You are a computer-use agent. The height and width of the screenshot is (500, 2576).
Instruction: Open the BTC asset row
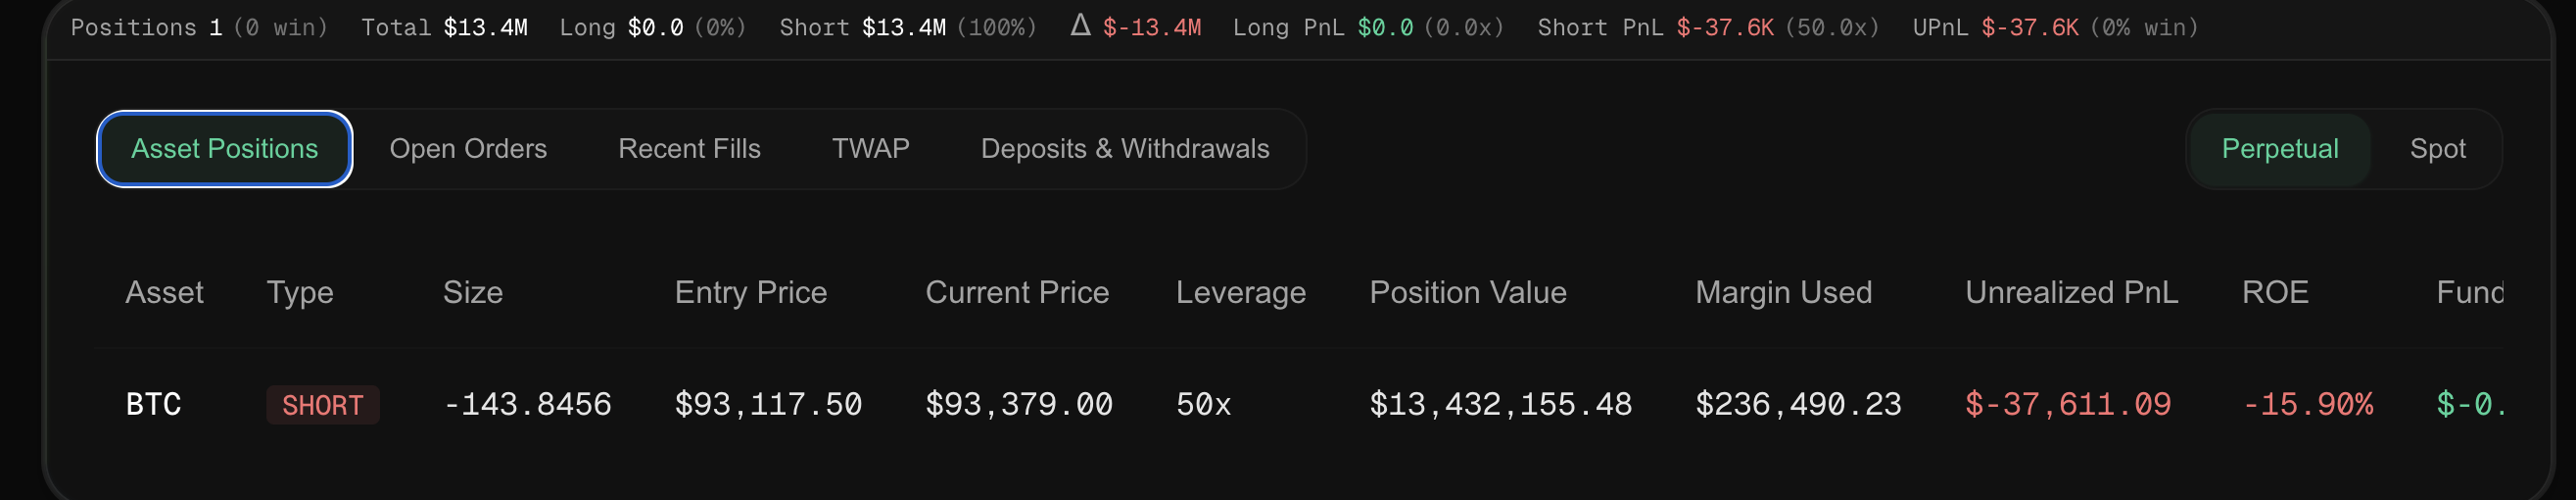point(153,404)
